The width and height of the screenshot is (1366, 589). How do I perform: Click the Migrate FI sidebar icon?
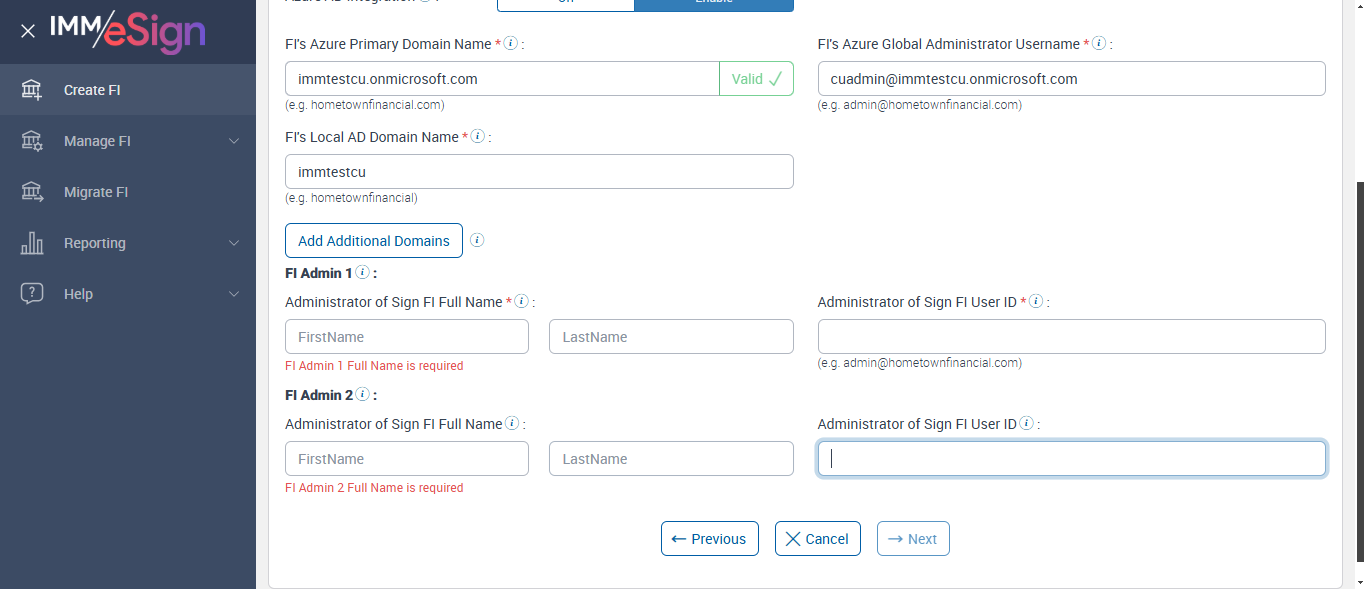32,192
